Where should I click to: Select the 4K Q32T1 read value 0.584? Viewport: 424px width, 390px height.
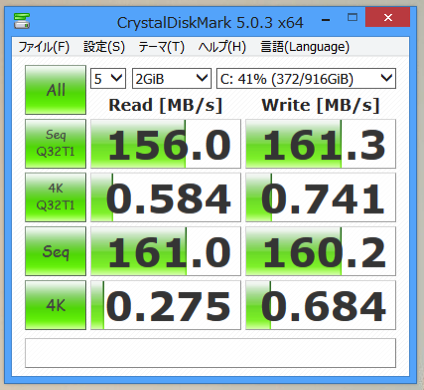coord(165,197)
